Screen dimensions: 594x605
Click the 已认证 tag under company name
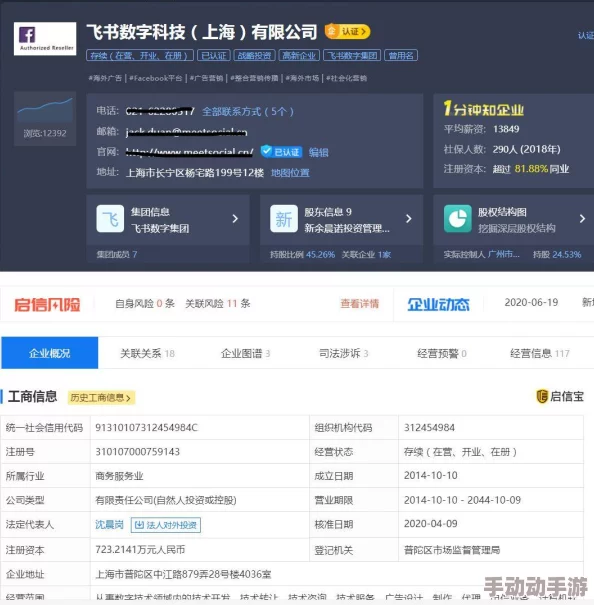(213, 56)
